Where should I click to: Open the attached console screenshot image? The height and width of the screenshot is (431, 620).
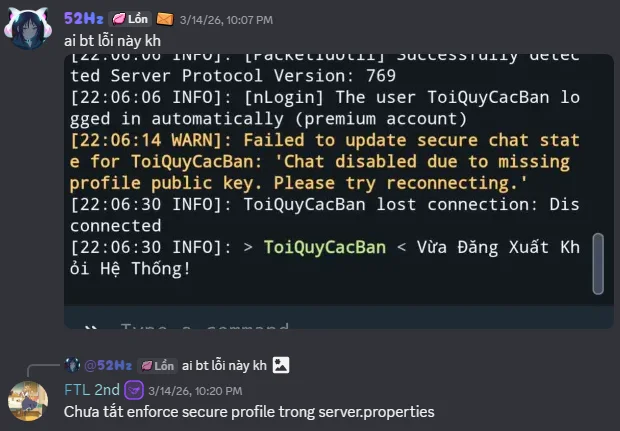pyautogui.click(x=339, y=191)
